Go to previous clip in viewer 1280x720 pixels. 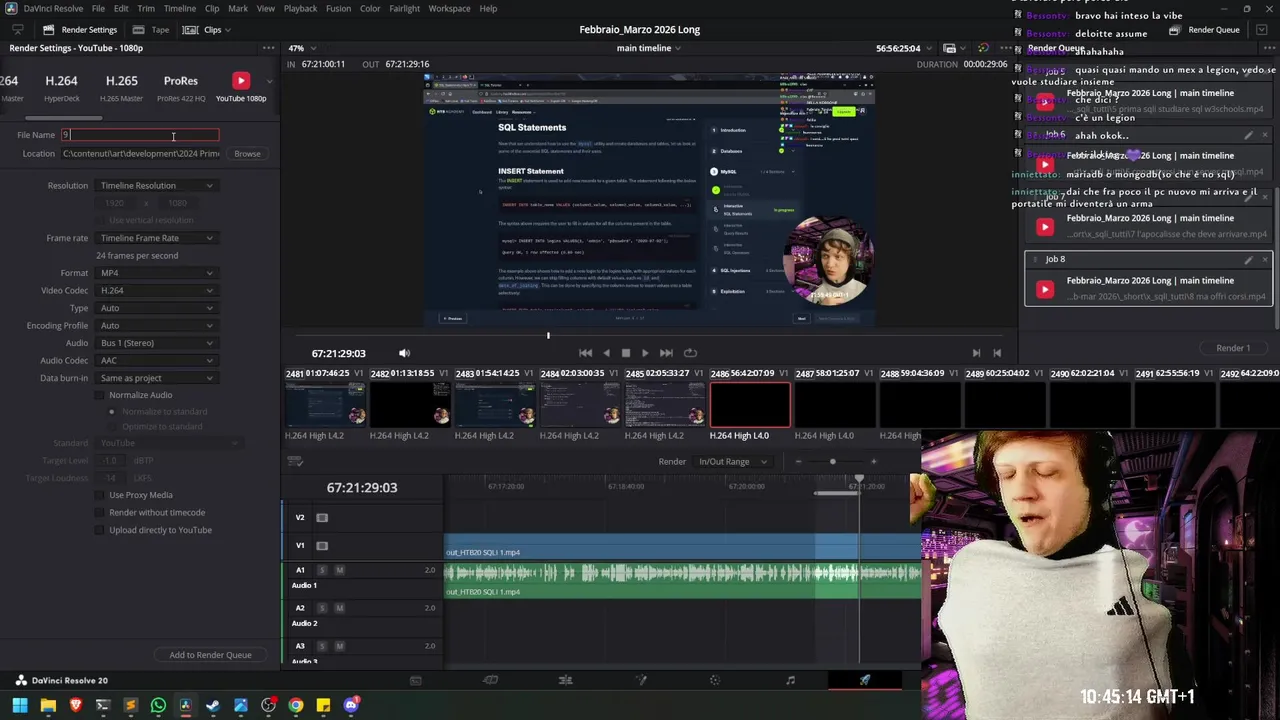997,353
